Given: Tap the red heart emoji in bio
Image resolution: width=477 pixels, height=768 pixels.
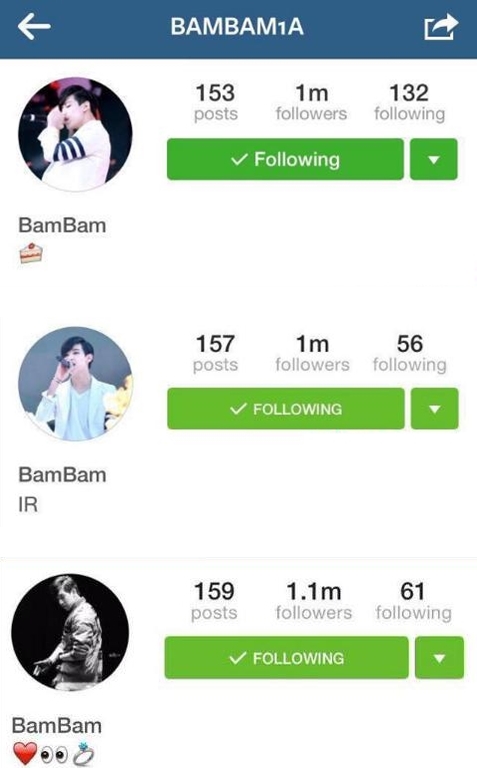Looking at the screenshot, I should 25,753.
